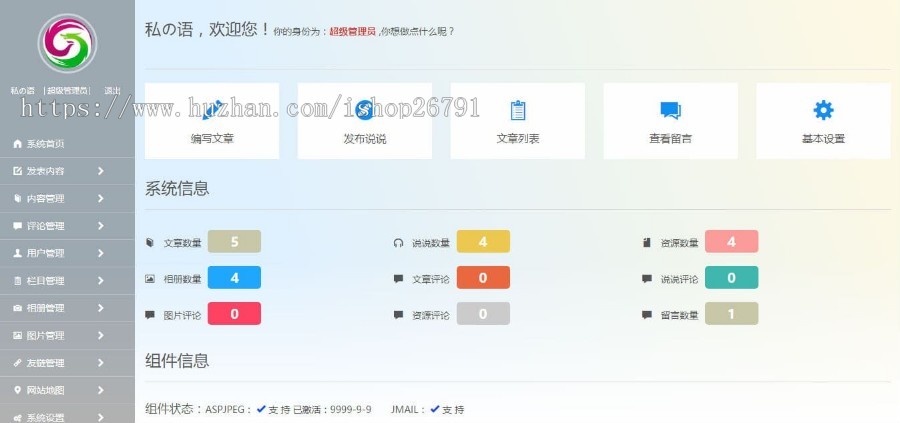The width and height of the screenshot is (900, 423).
Task: Click the comment icon next to 留言数量
Action: tap(647, 315)
